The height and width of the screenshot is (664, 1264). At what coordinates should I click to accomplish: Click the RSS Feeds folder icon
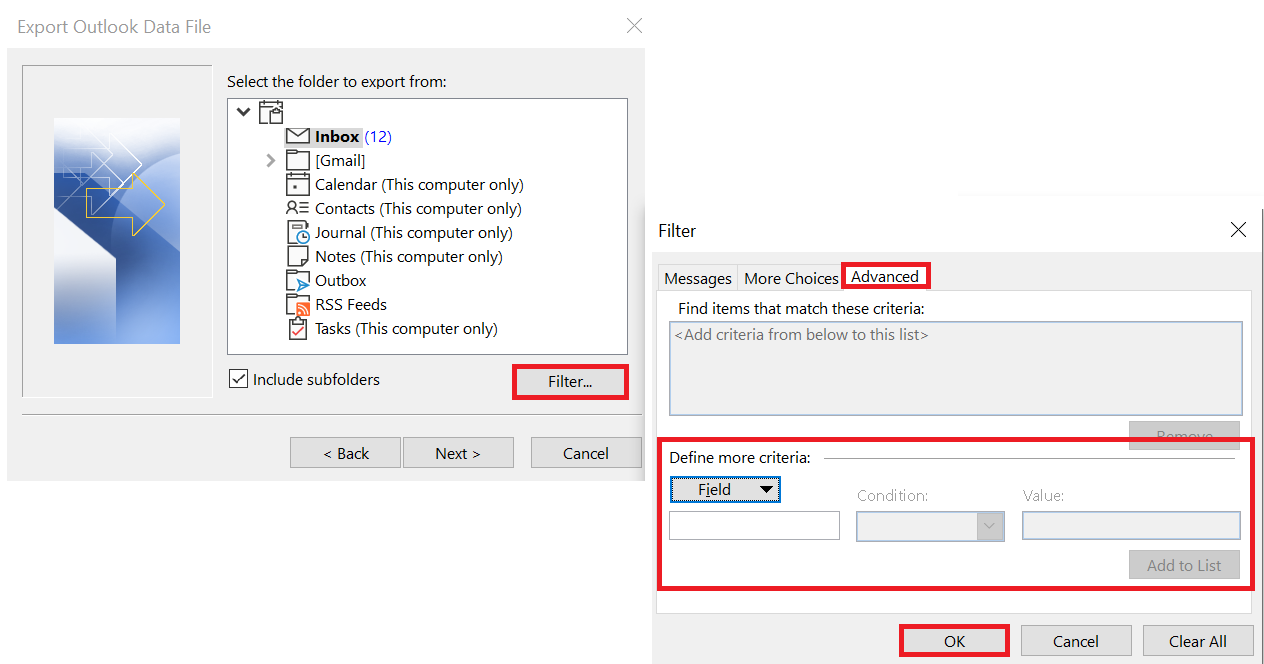coord(297,304)
